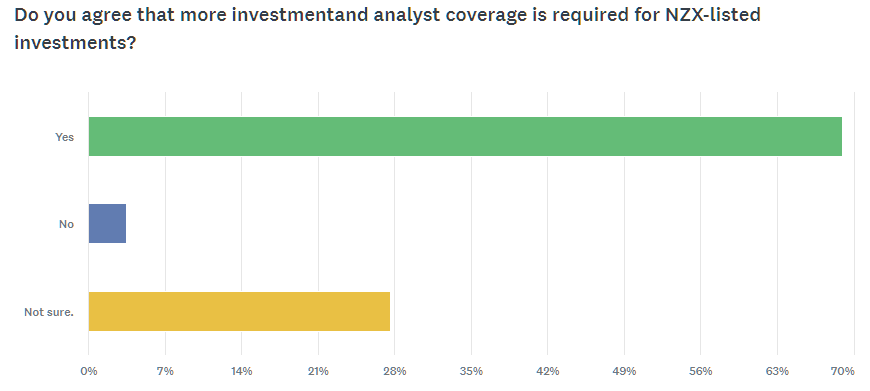870x391 pixels.
Task: Select the No category label
Action: click(67, 224)
